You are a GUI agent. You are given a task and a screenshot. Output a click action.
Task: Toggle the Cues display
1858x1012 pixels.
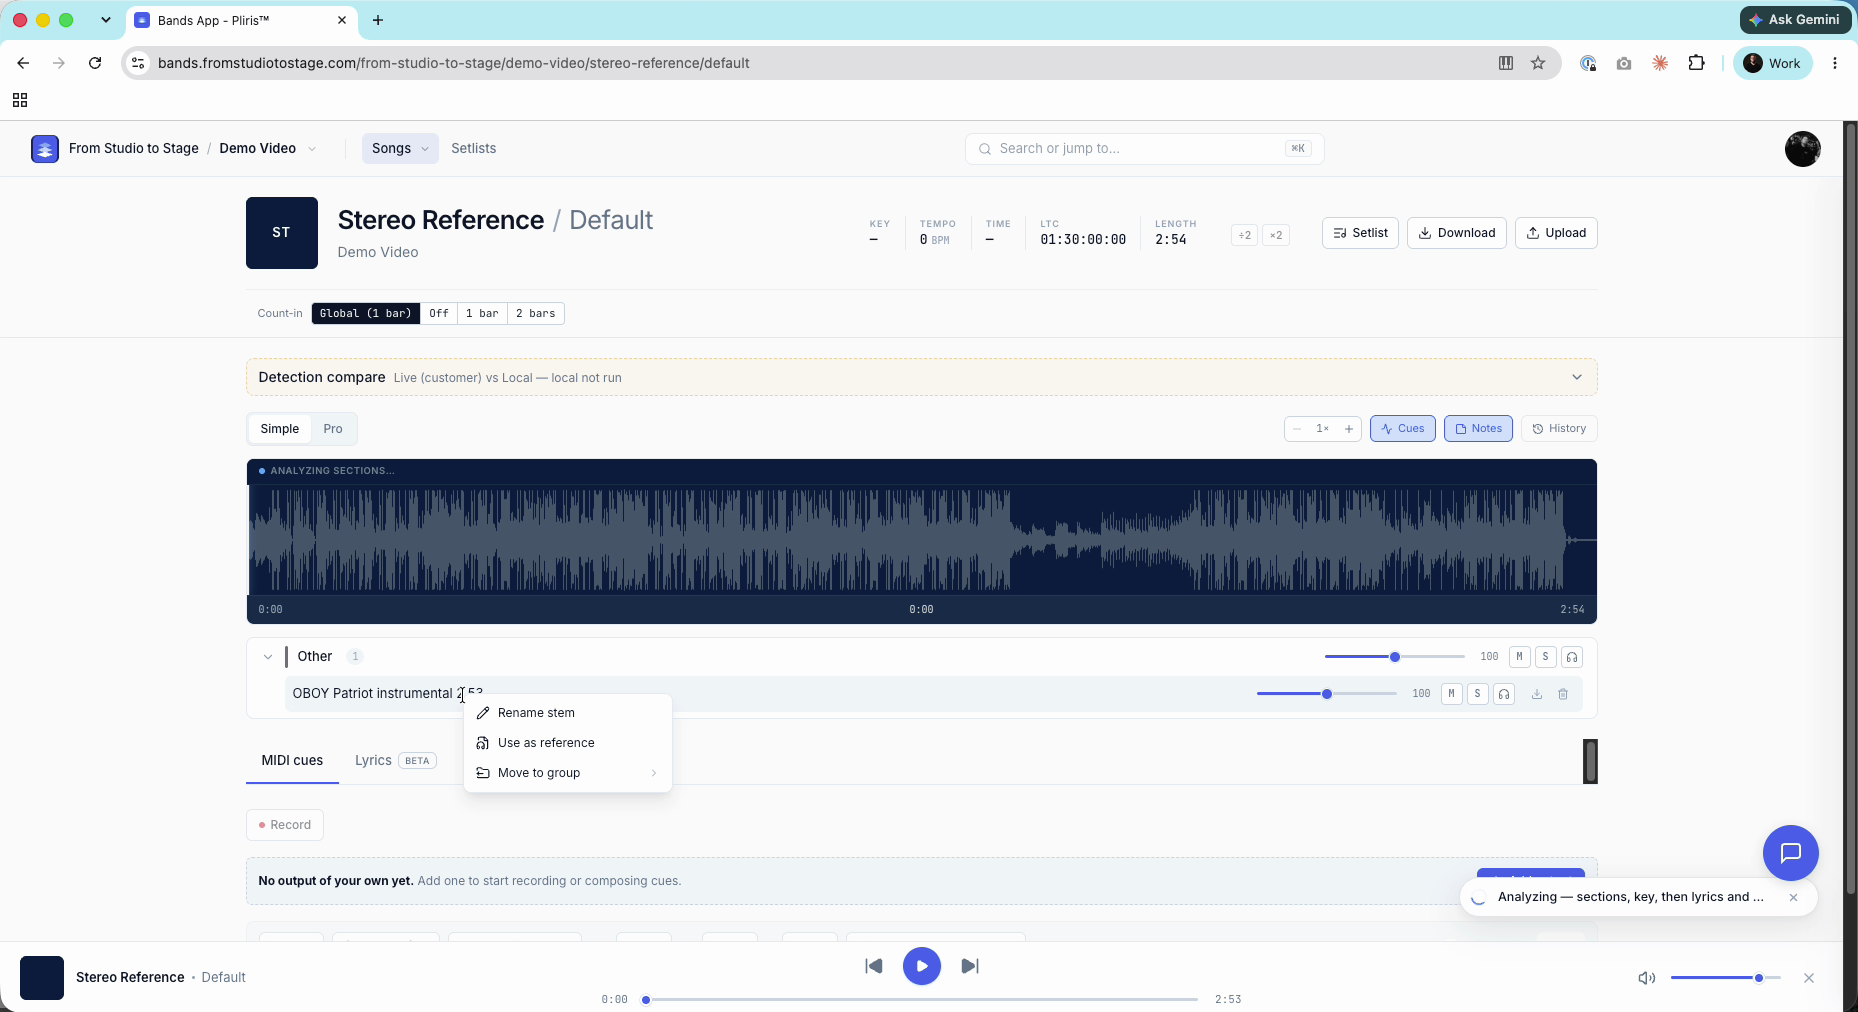pos(1403,429)
